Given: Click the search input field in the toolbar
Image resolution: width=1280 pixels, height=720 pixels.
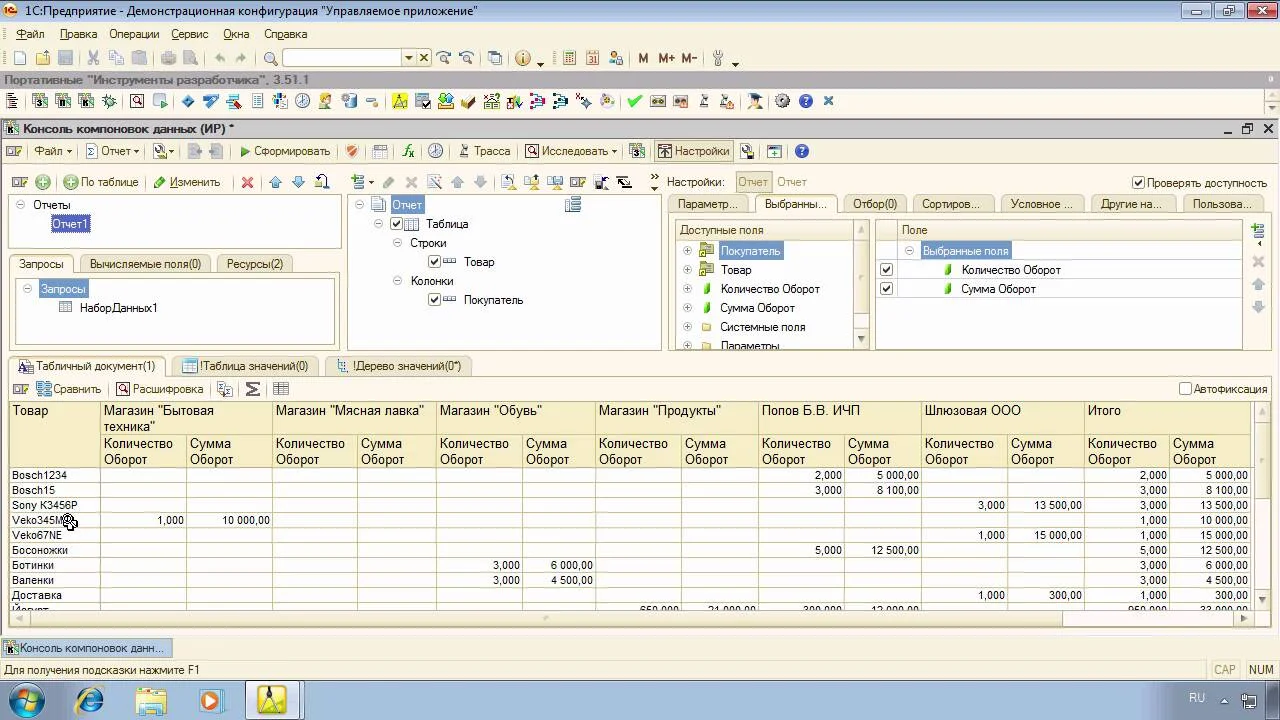Looking at the screenshot, I should 342,58.
